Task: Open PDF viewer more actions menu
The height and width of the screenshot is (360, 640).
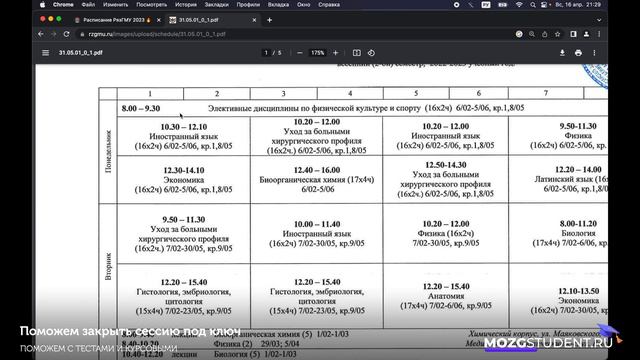Action: click(594, 53)
